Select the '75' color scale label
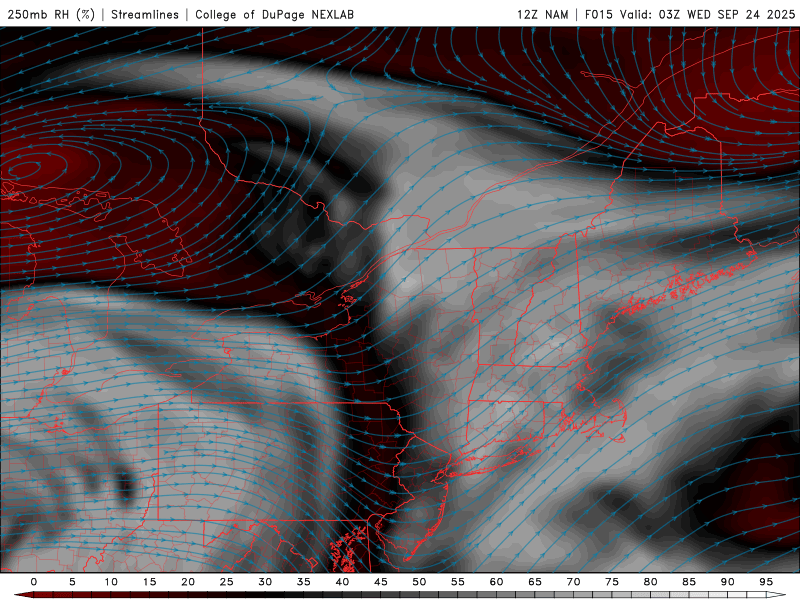The image size is (800, 600). point(612,582)
